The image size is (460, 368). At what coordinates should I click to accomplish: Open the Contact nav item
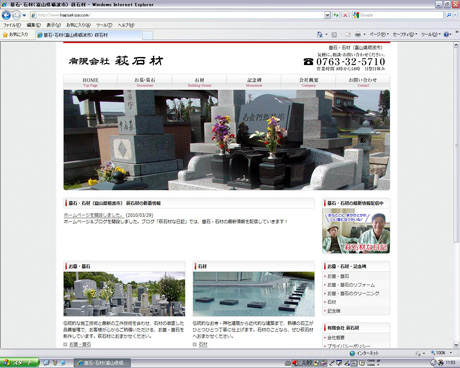(x=363, y=82)
